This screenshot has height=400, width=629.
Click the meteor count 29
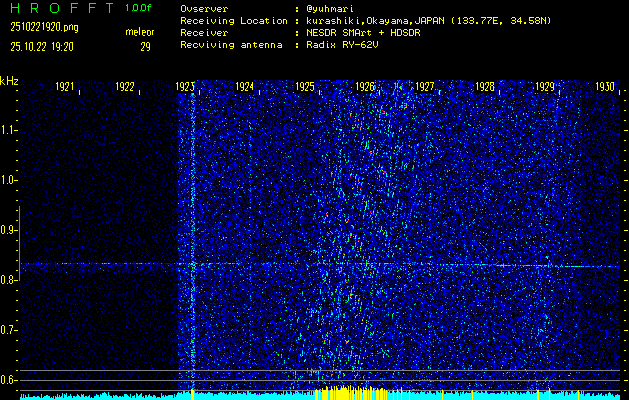[x=146, y=47]
